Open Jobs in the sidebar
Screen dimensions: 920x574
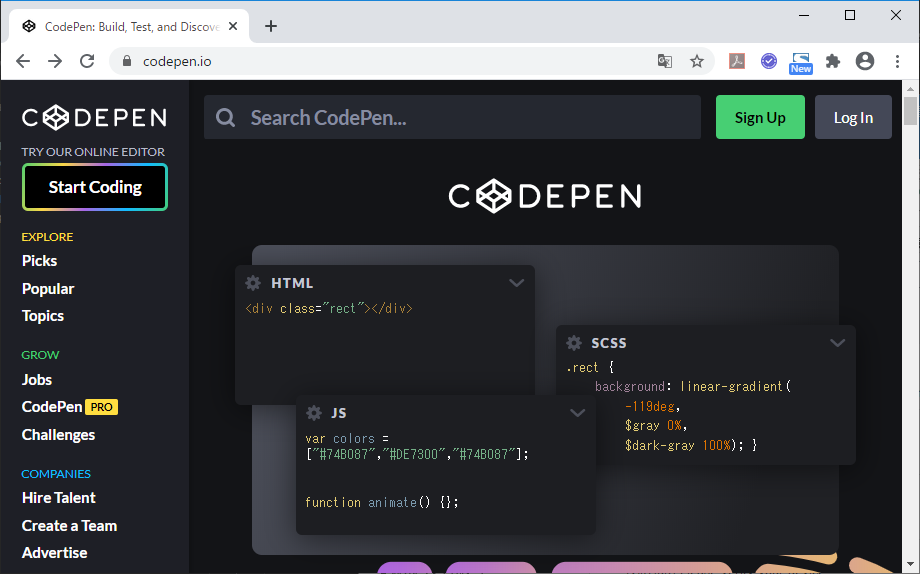(37, 380)
